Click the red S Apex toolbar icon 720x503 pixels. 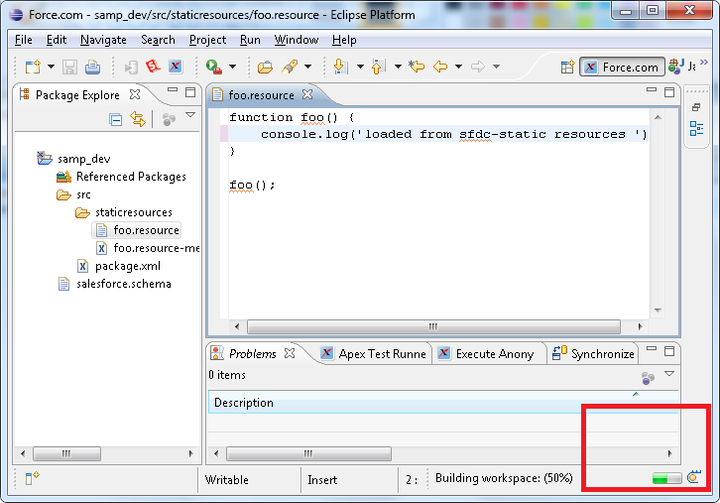(x=152, y=67)
